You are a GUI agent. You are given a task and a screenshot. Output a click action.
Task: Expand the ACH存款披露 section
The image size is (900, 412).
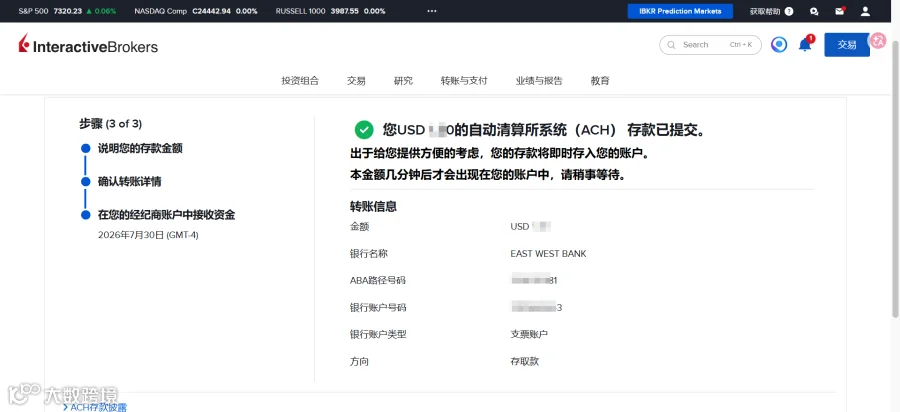pos(95,407)
